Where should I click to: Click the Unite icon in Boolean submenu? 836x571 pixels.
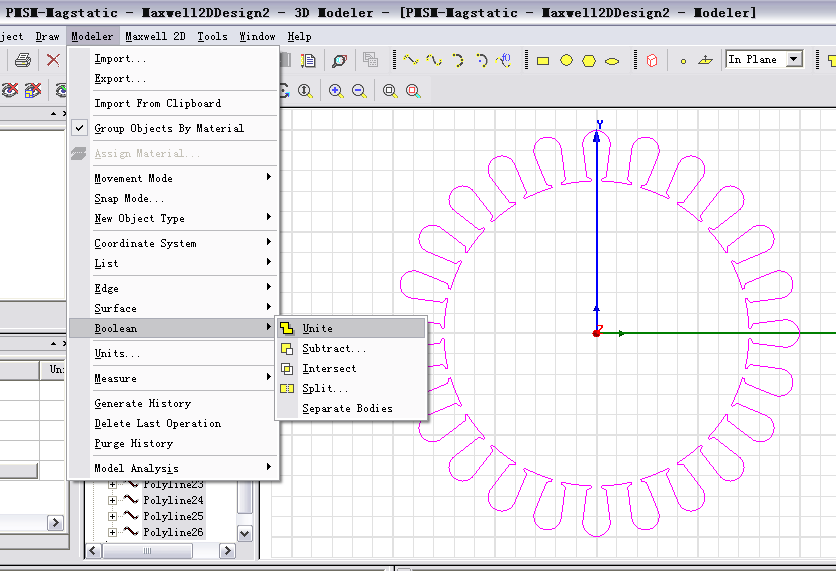[x=287, y=328]
